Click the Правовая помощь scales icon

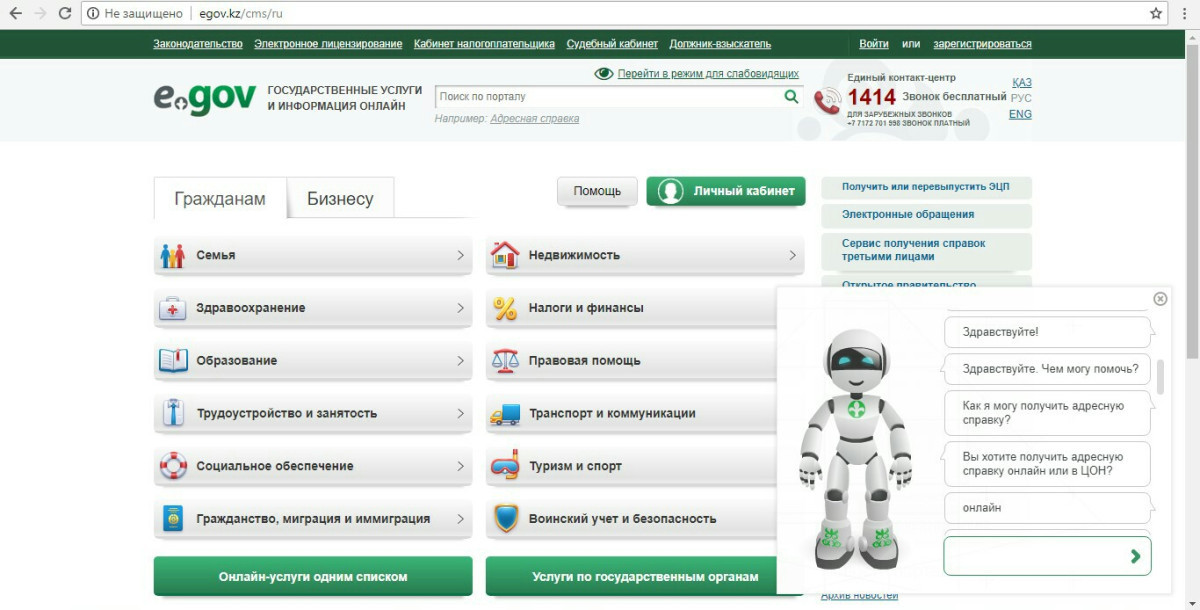[x=505, y=361]
